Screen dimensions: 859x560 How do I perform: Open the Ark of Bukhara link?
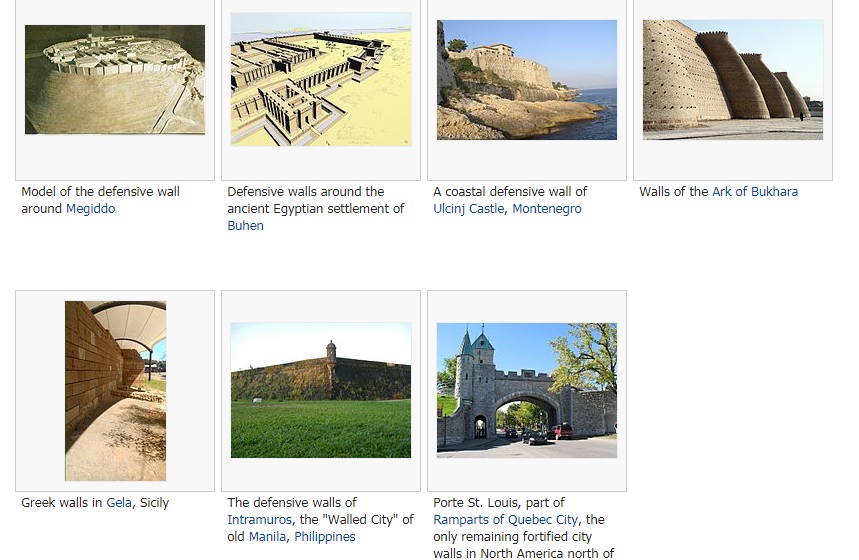tap(755, 192)
